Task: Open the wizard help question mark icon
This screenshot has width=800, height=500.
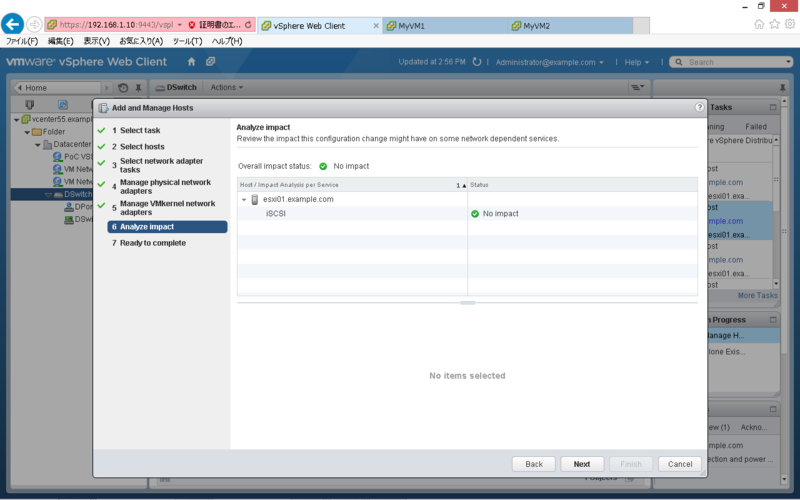Action: pyautogui.click(x=699, y=107)
